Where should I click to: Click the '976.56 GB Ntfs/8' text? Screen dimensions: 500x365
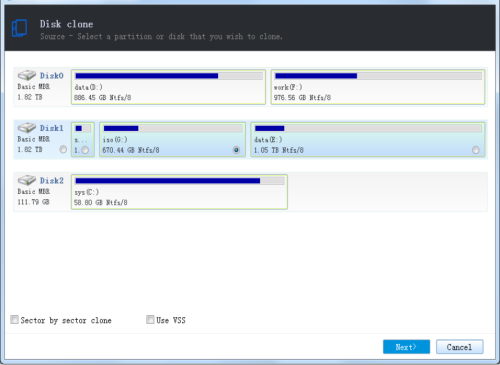[x=302, y=98]
